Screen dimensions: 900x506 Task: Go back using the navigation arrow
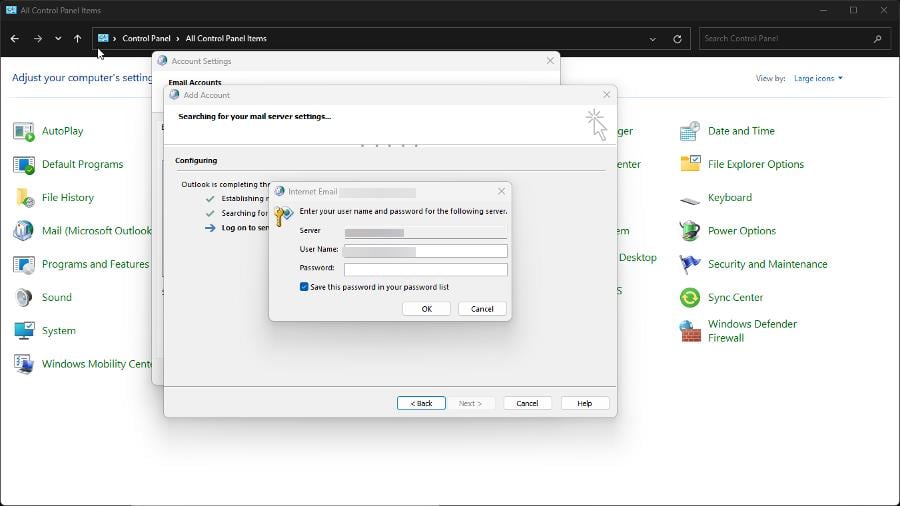click(15, 38)
